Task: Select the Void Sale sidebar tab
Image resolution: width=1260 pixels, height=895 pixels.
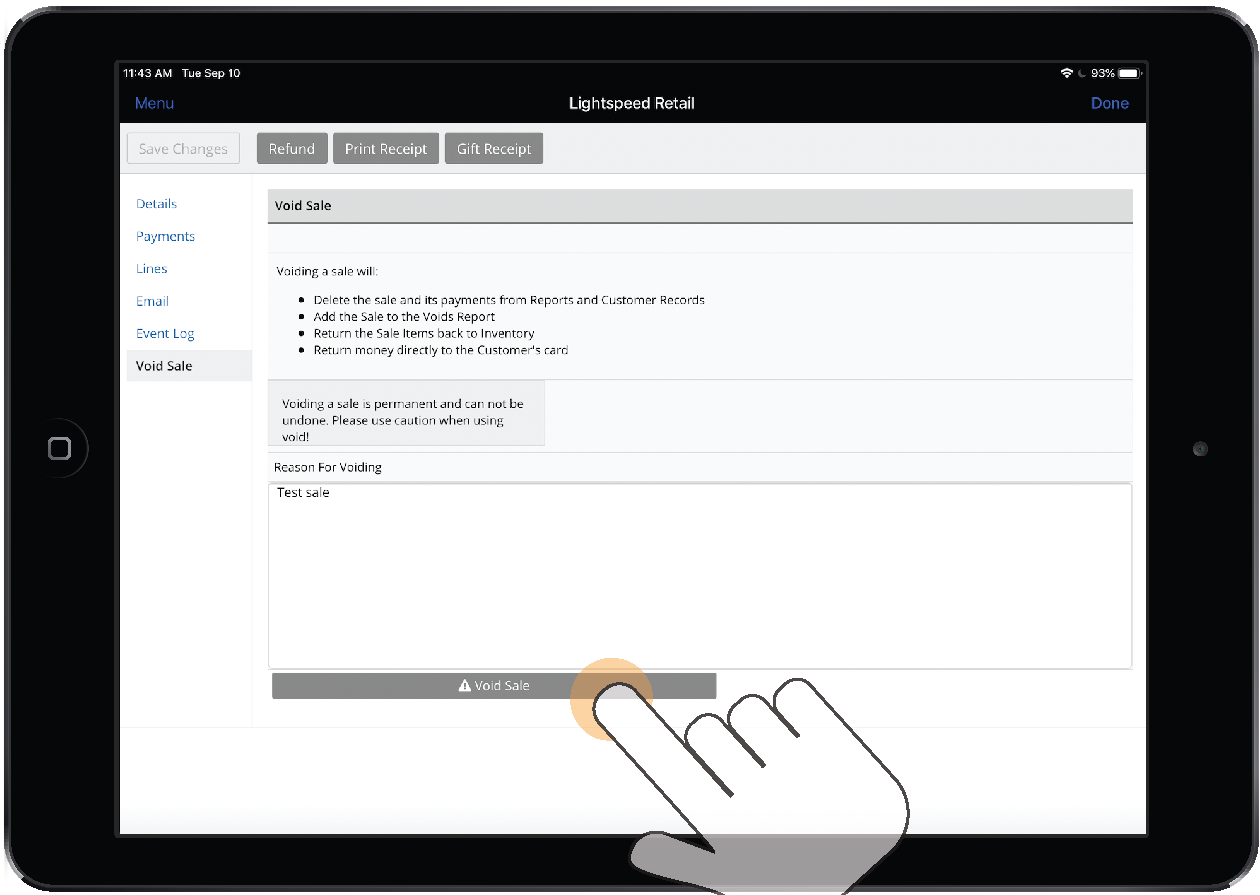Action: pyautogui.click(x=189, y=366)
